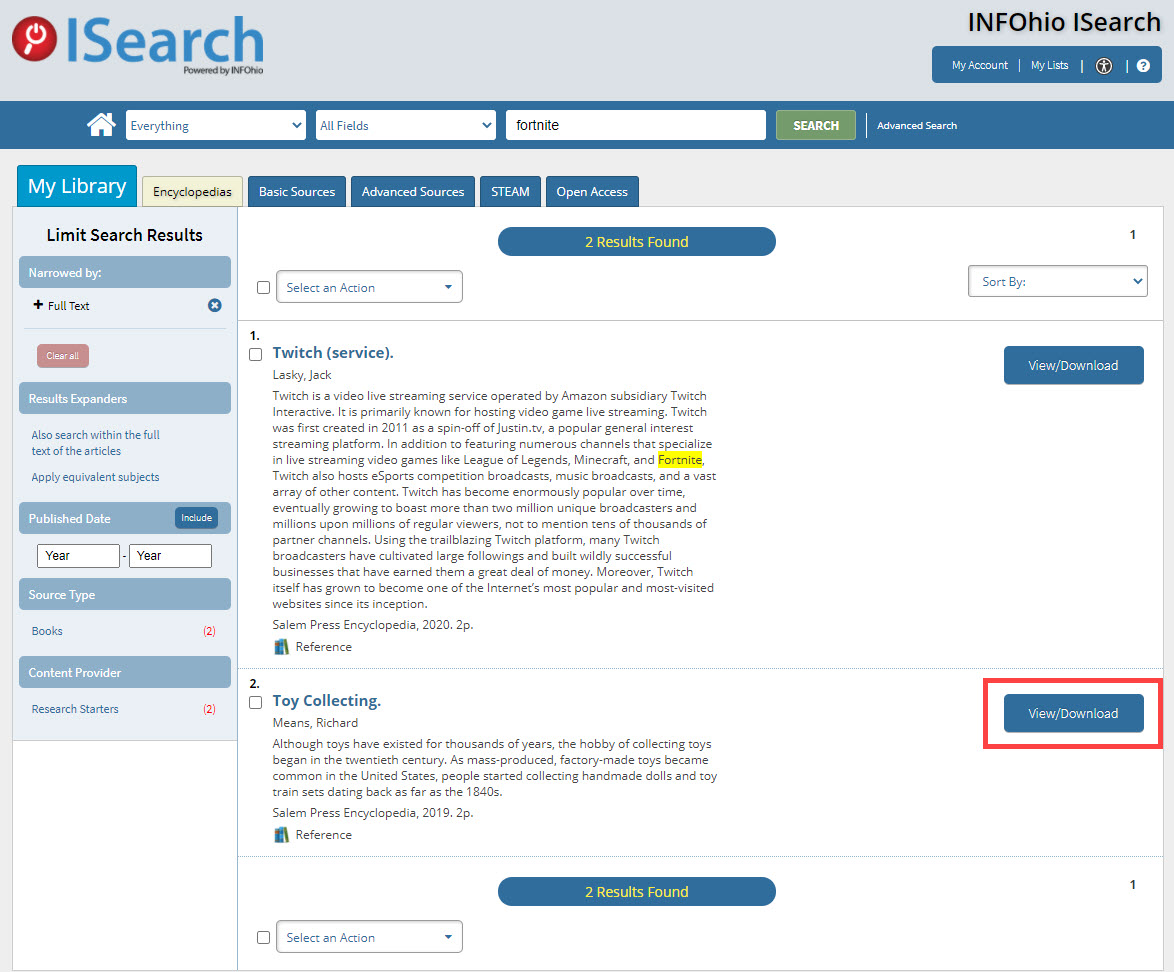Click Also search within the full text link

(x=96, y=443)
